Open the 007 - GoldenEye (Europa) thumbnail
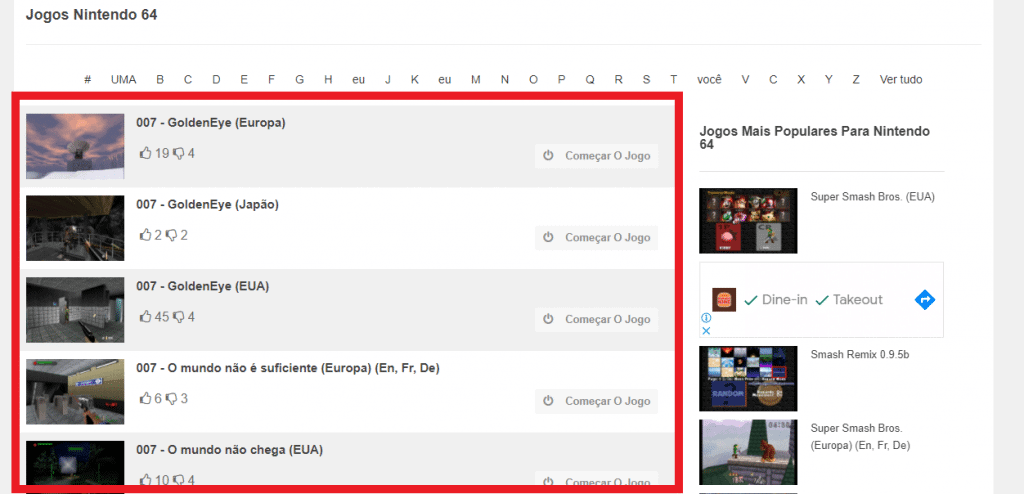This screenshot has width=1024, height=494. pyautogui.click(x=75, y=146)
